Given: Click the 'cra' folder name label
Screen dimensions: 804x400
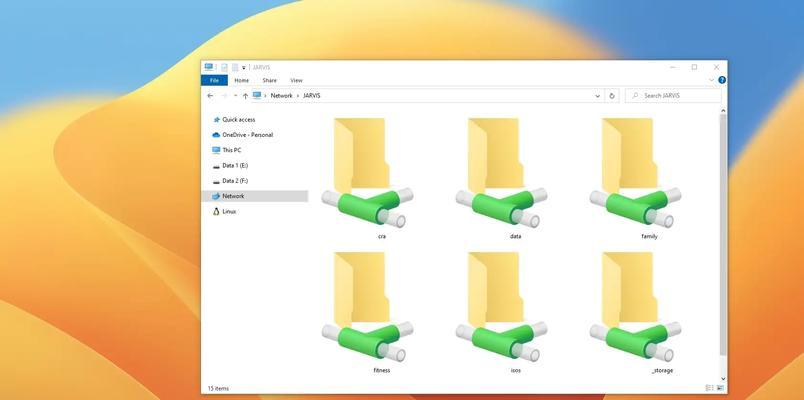Looking at the screenshot, I should [381, 236].
